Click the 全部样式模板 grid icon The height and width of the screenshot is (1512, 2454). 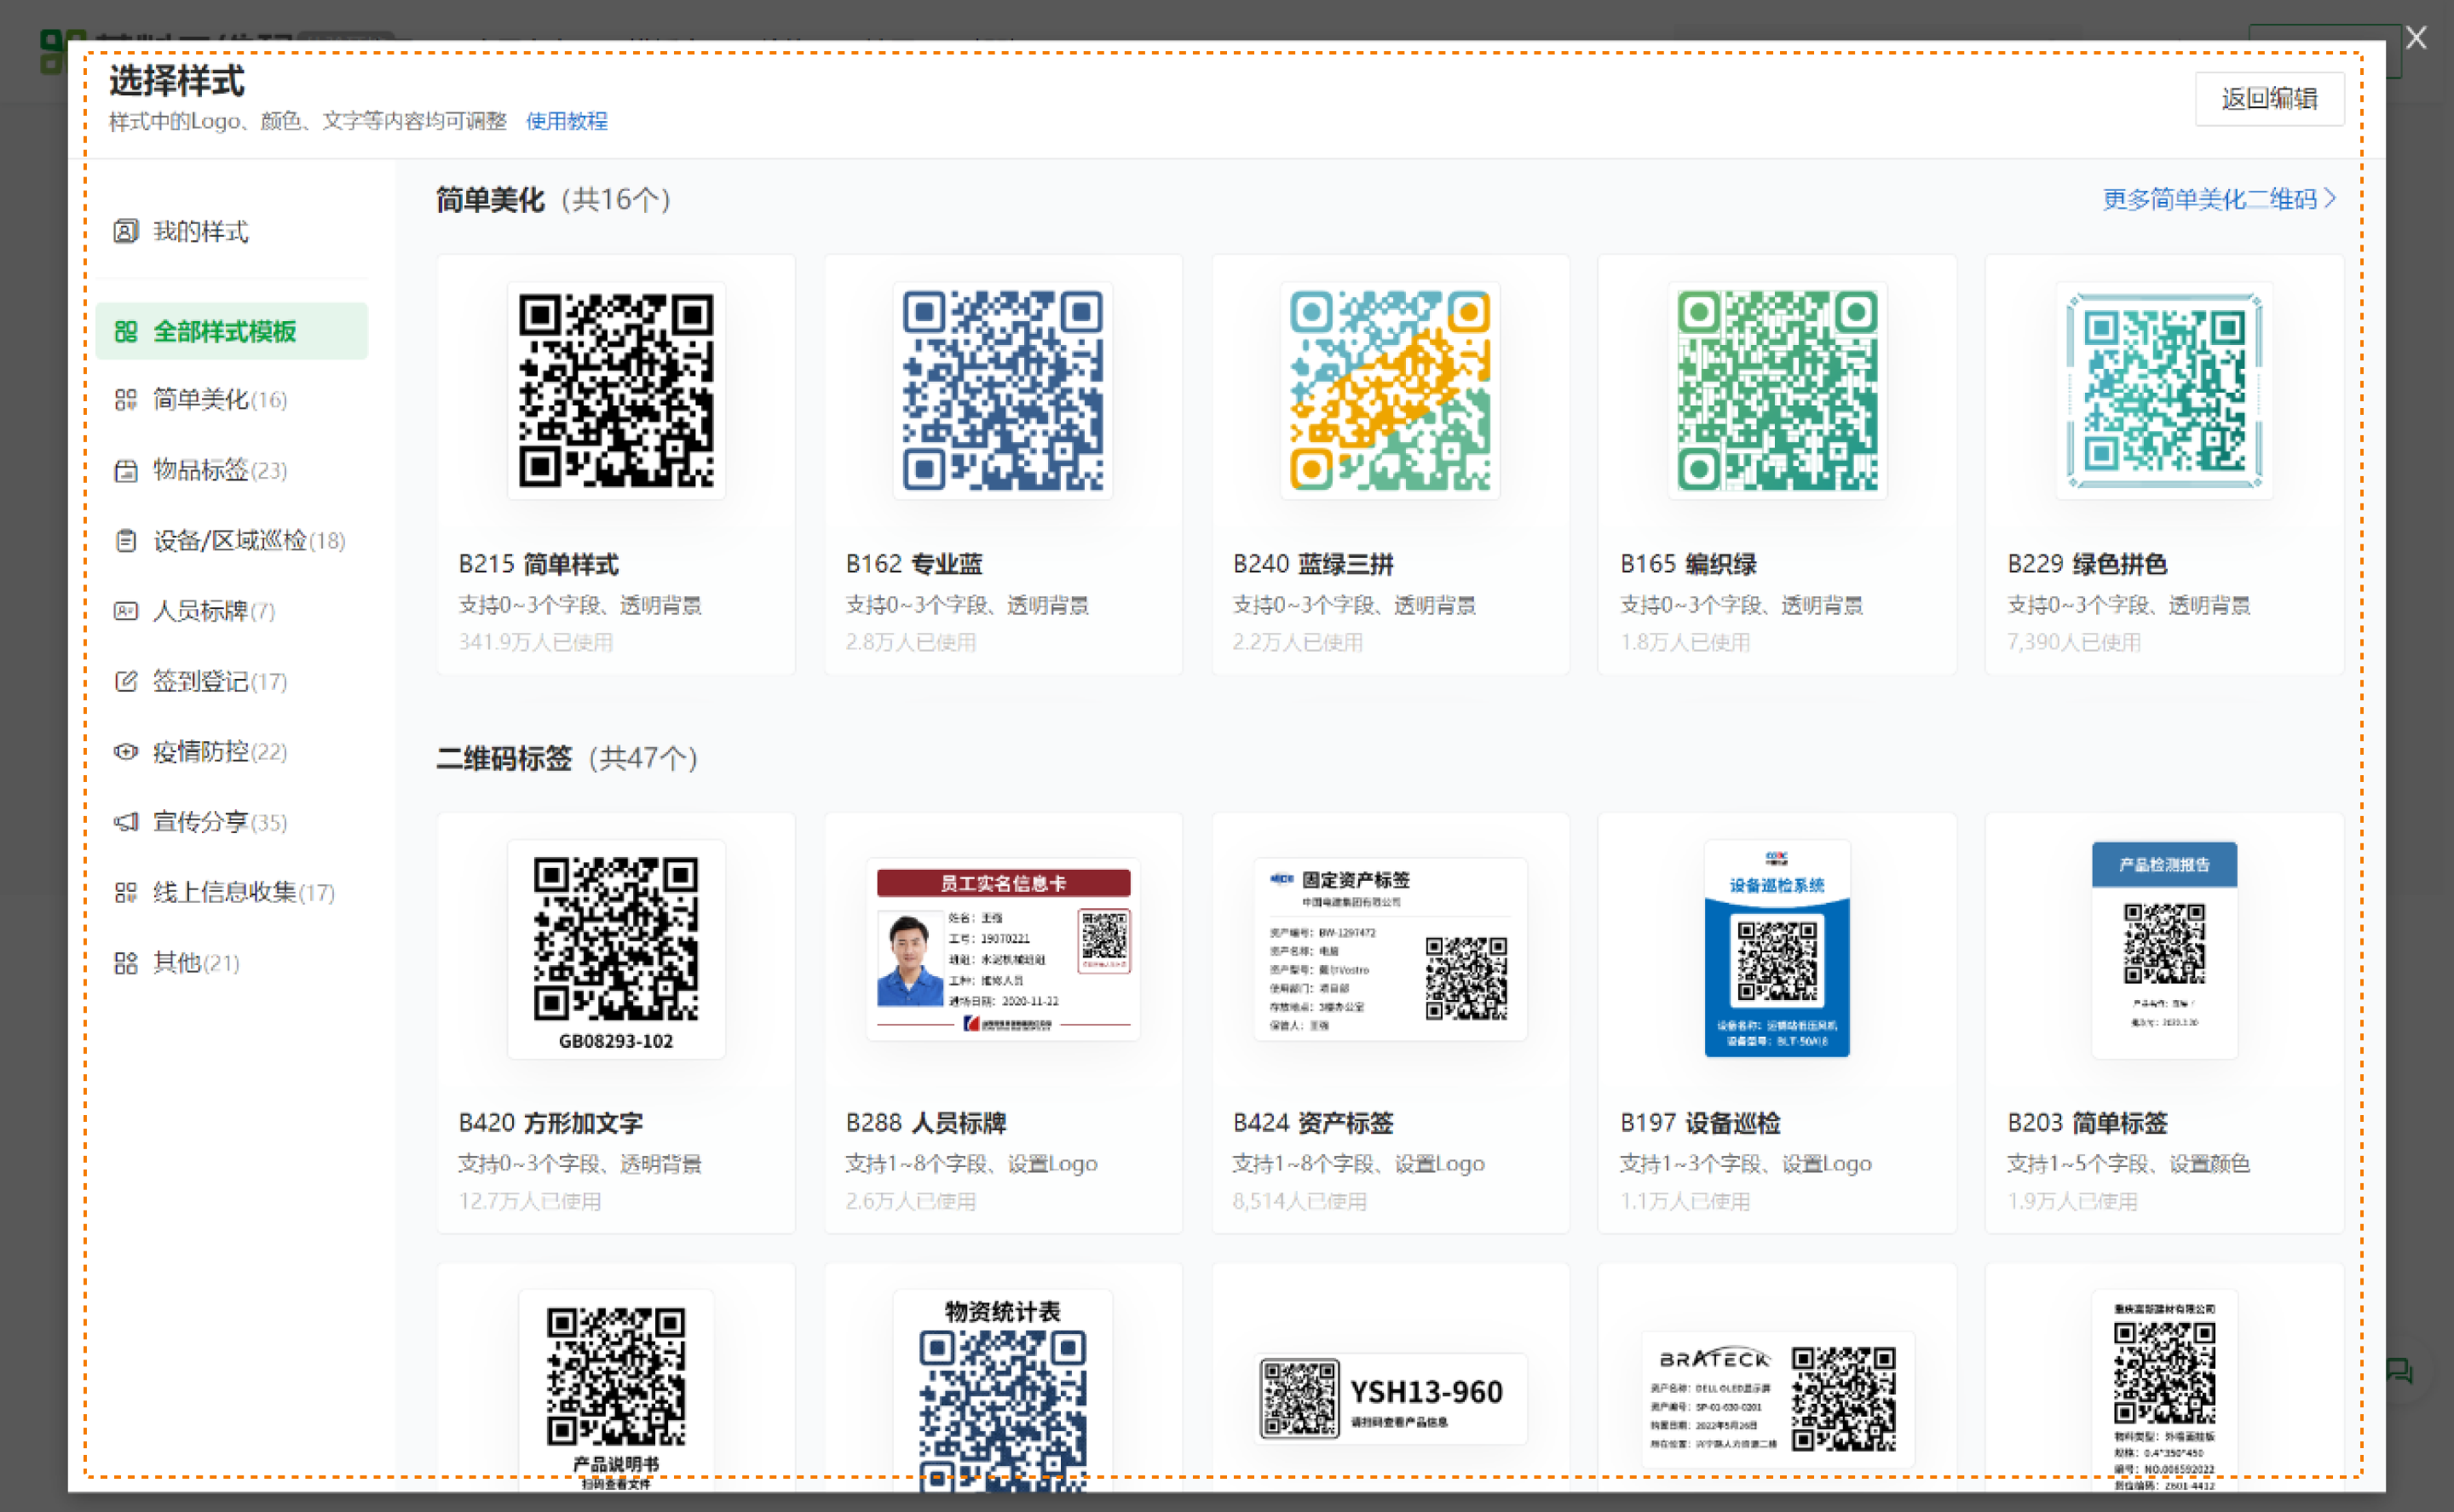(125, 331)
